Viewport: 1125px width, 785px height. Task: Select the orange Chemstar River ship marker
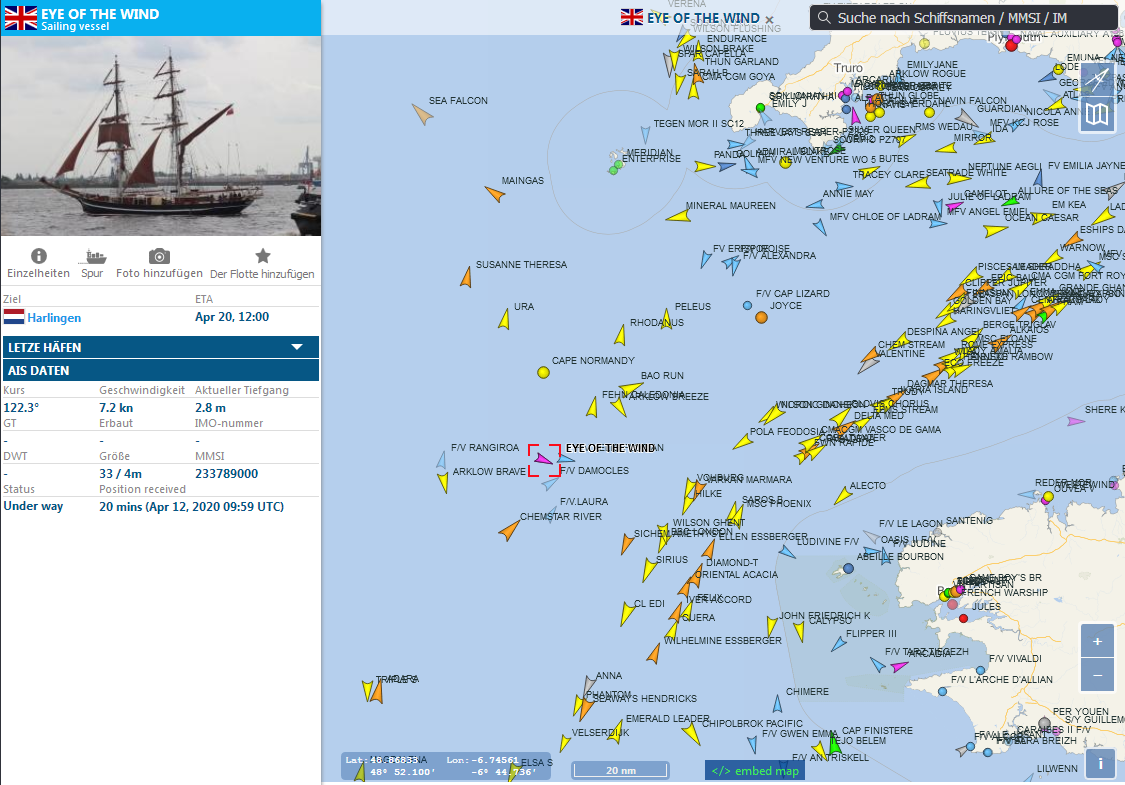(509, 530)
